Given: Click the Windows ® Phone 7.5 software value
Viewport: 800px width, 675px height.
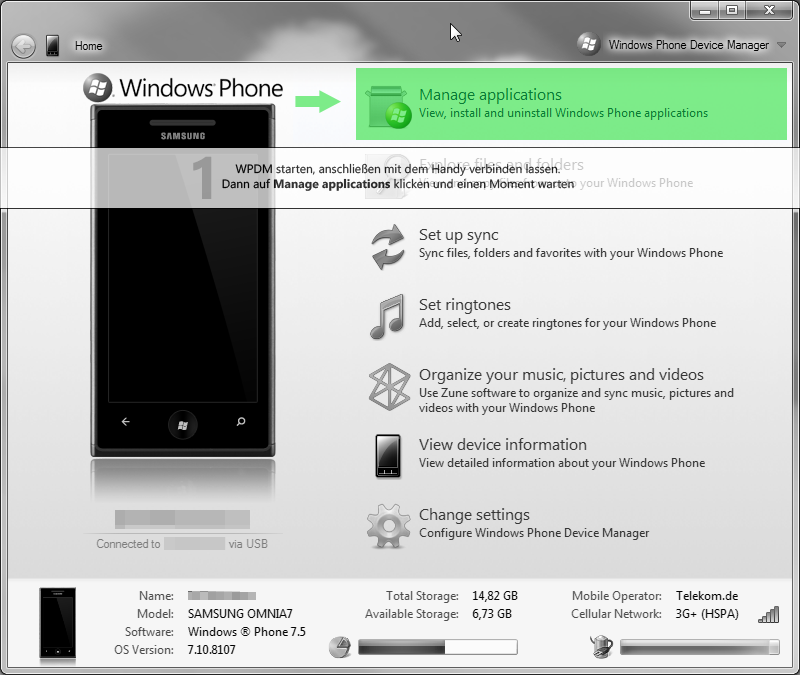Looking at the screenshot, I should click(x=246, y=632).
